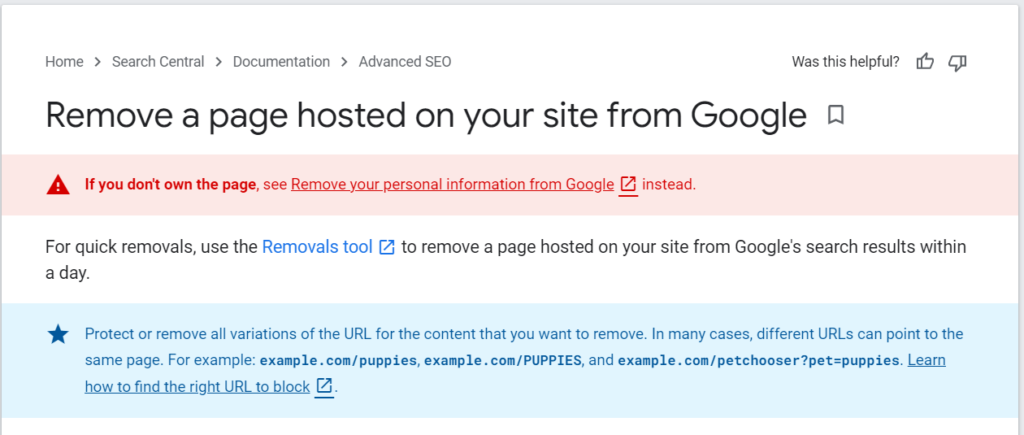Click the chevron between Documentation and Advanced SEO
This screenshot has width=1024, height=435.
pyautogui.click(x=344, y=62)
